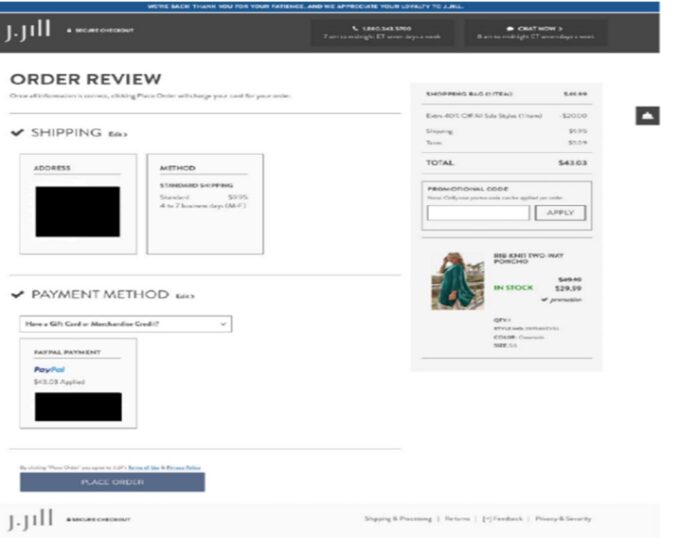The image size is (679, 538).
Task: Click the phone number contact box
Action: (382, 33)
